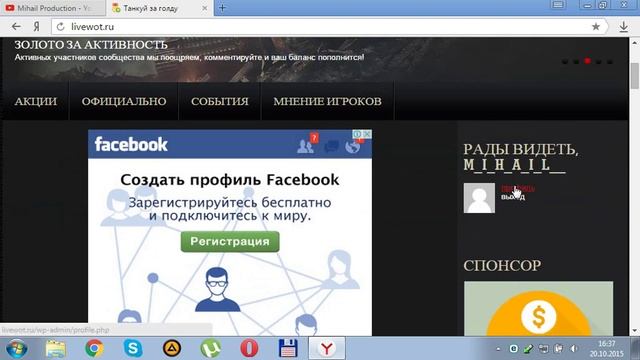
Task: Open AIMP player from the taskbar
Action: [172, 349]
